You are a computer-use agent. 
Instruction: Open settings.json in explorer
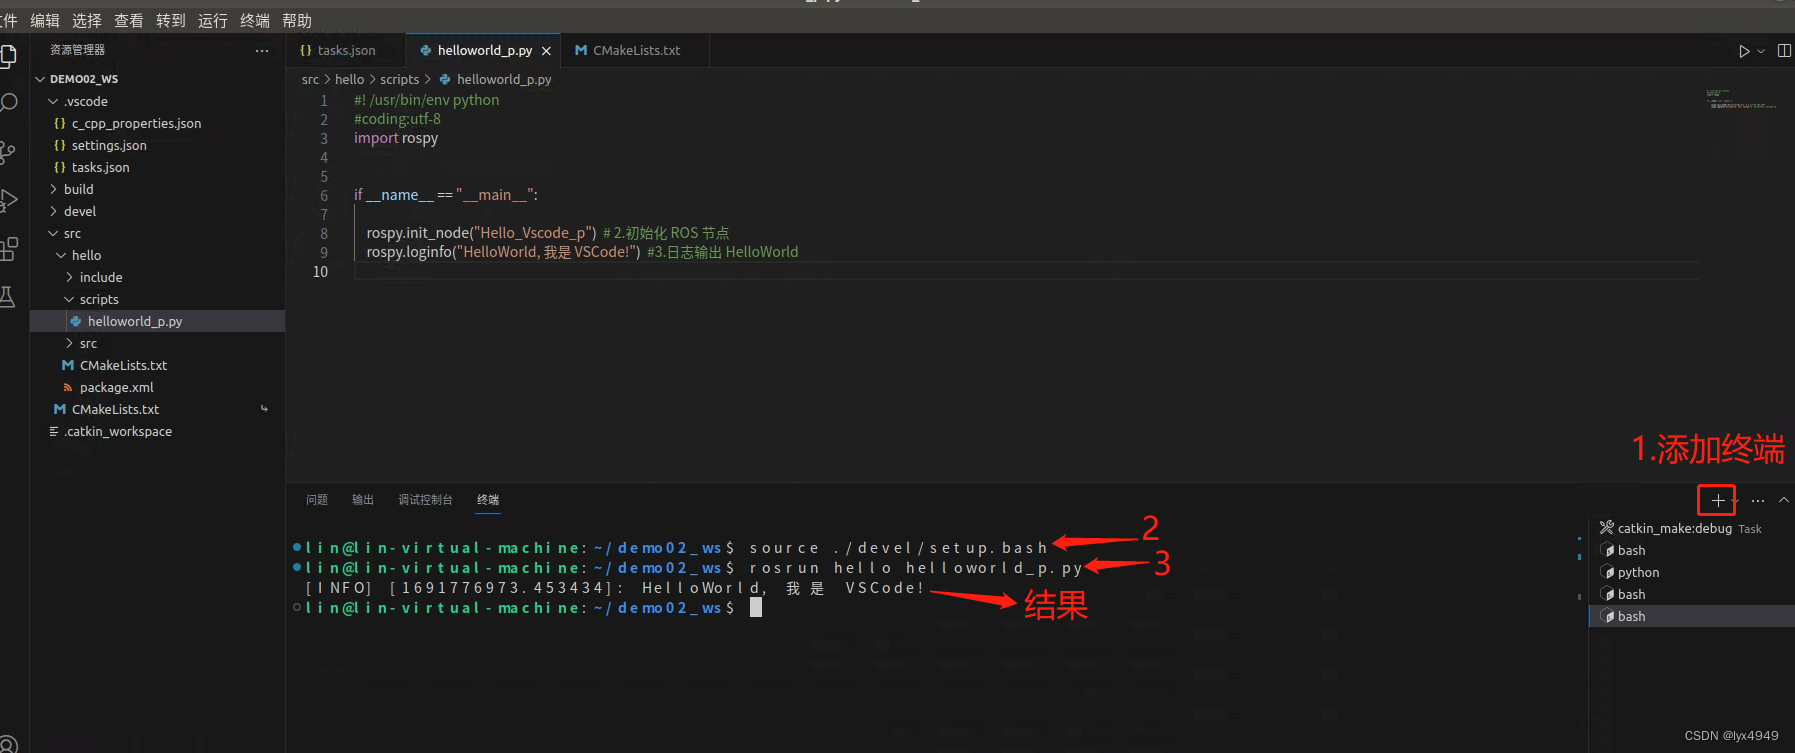tap(157, 145)
